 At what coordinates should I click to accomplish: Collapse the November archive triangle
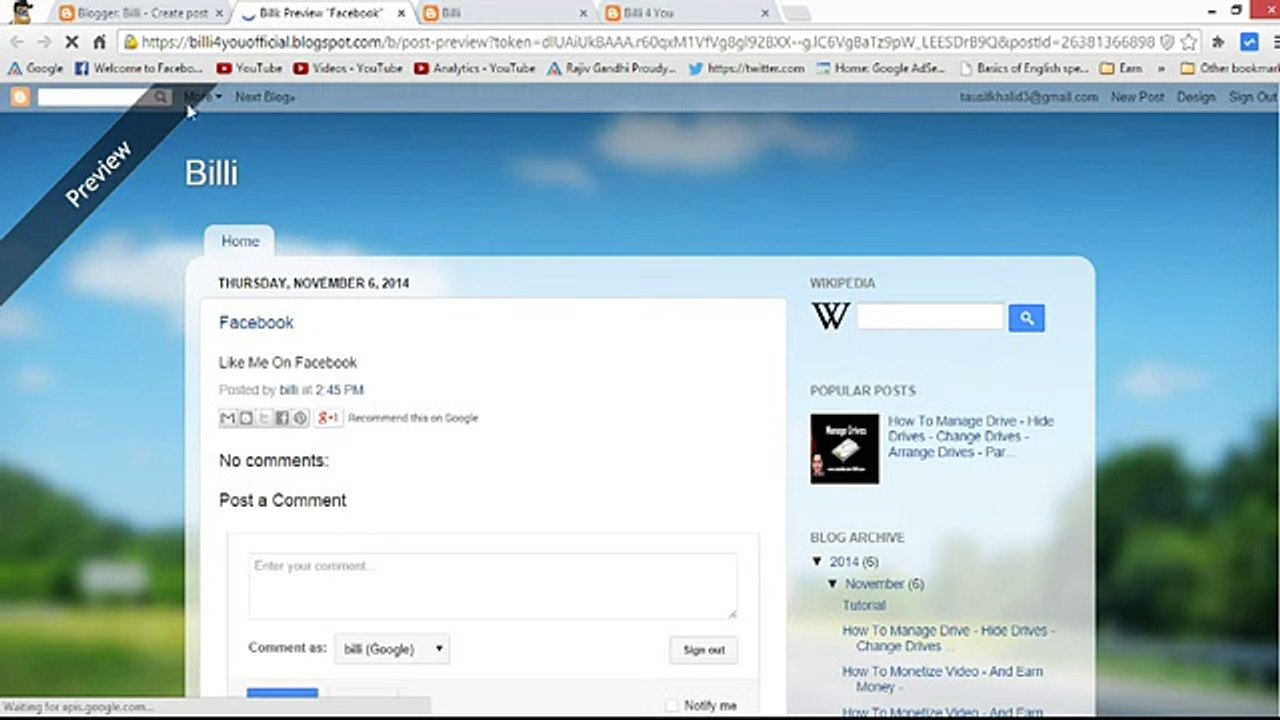click(x=833, y=584)
